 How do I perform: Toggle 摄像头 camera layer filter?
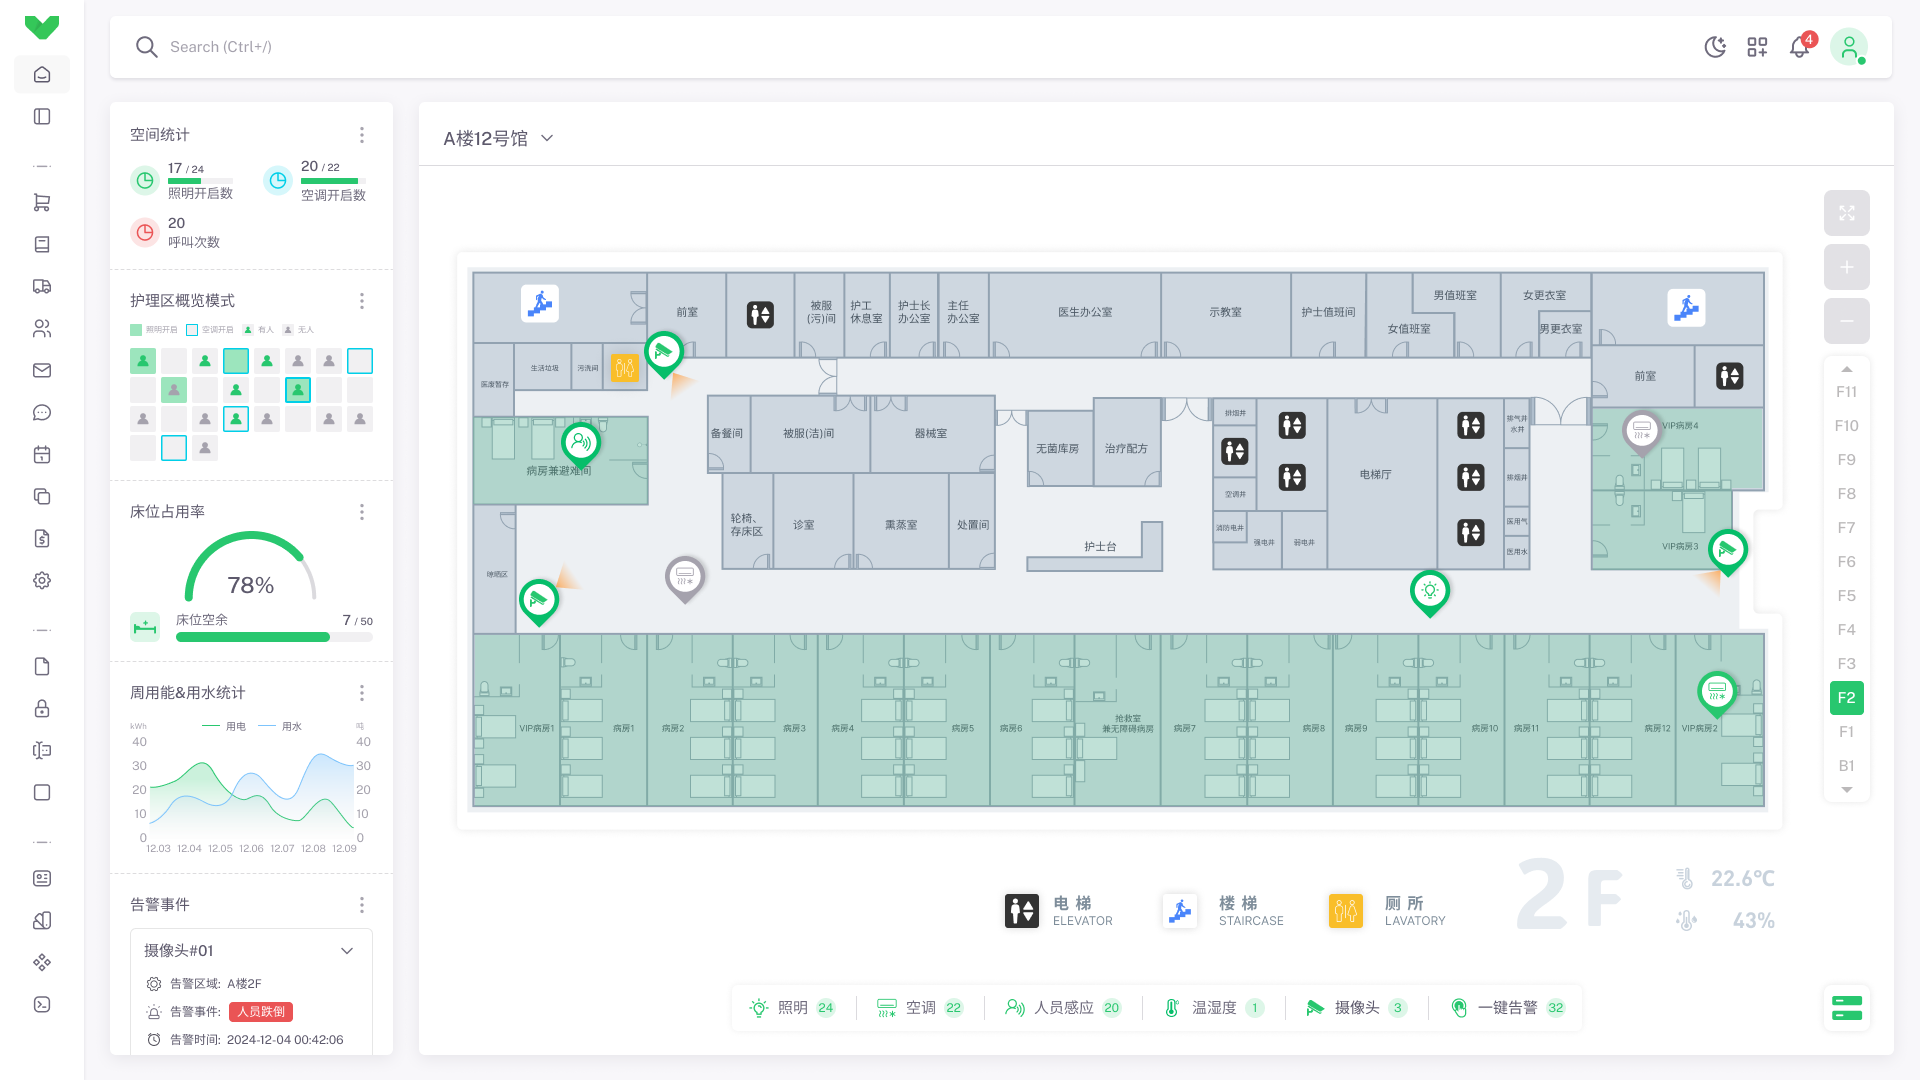(x=1357, y=1008)
